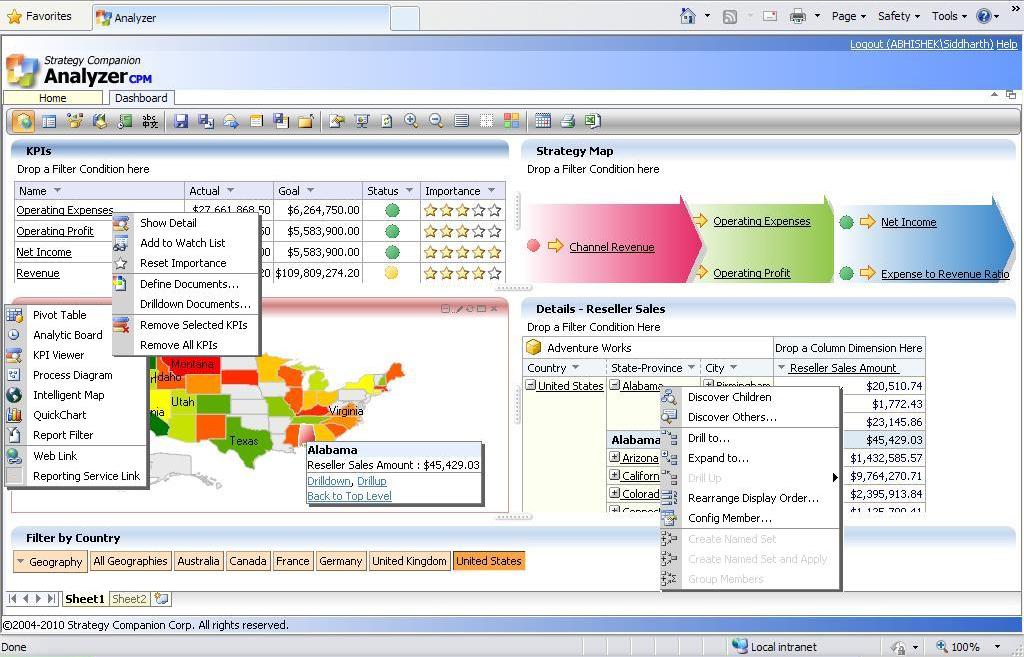Toggle the All Geographies filter button
Image resolution: width=1024 pixels, height=657 pixels.
[x=130, y=561]
